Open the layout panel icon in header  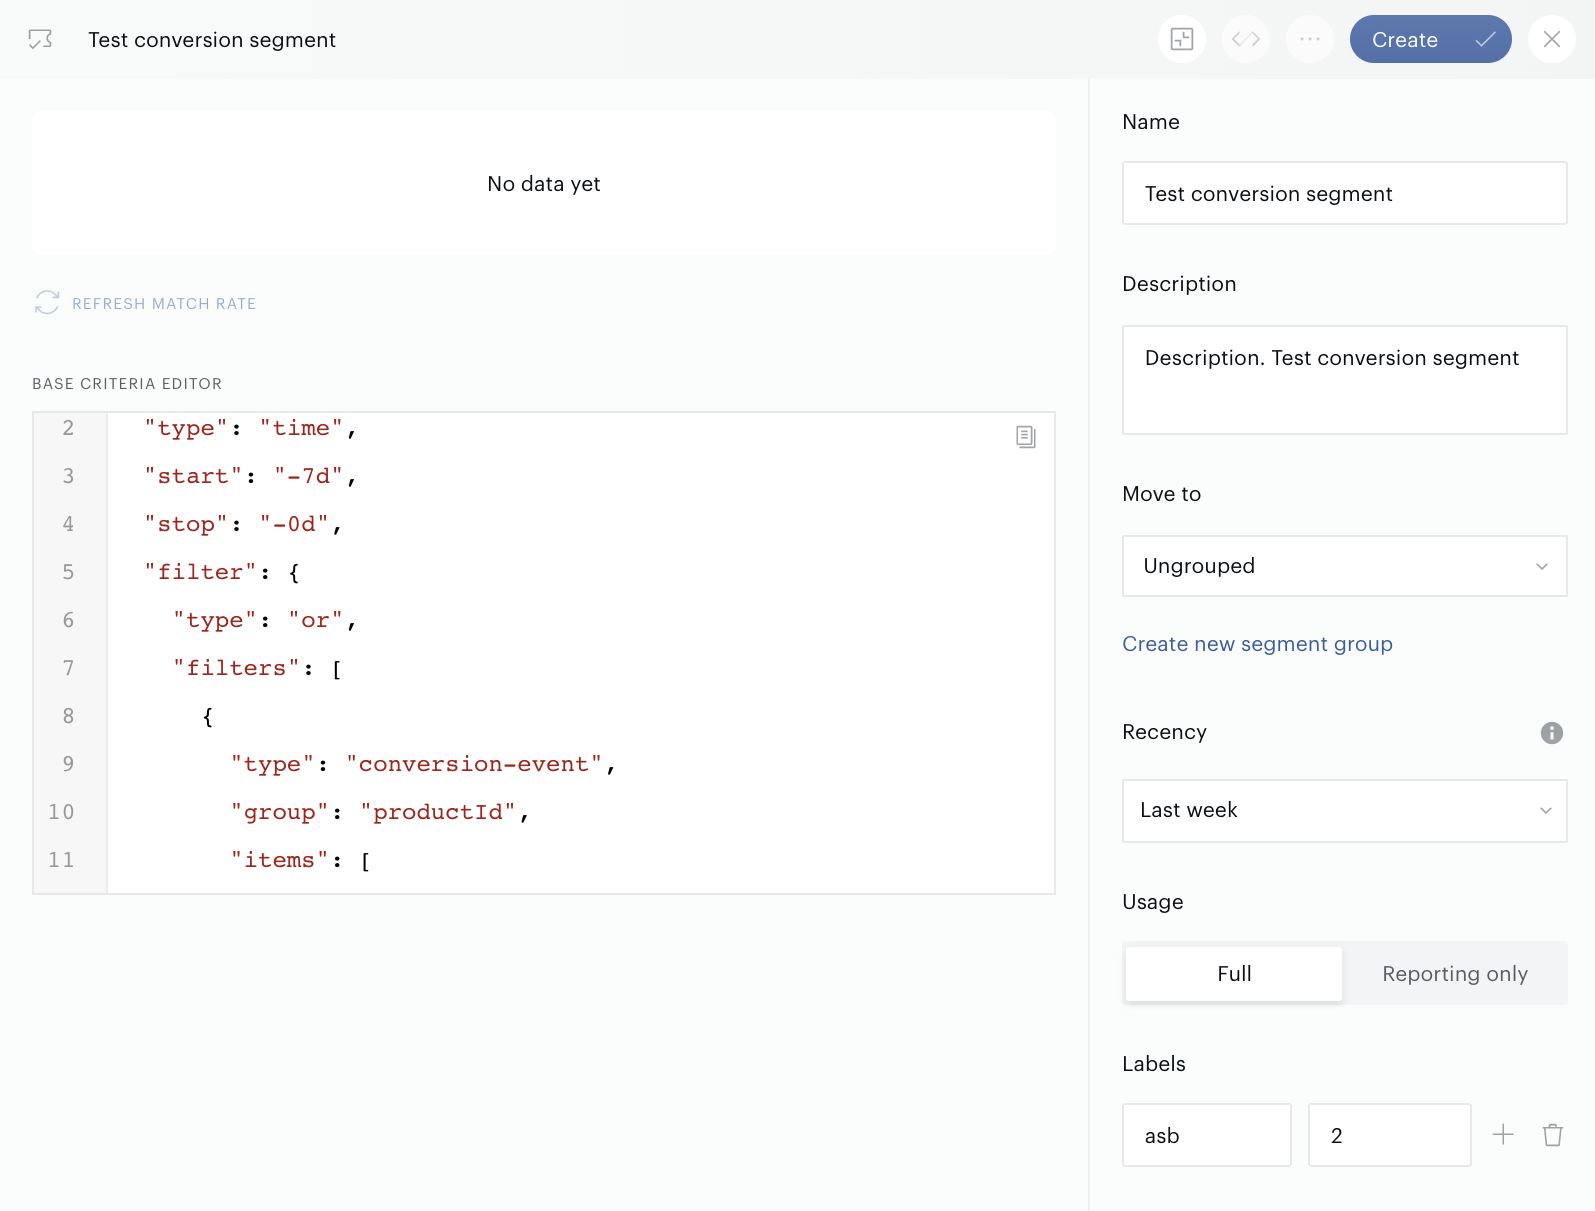[x=1182, y=39]
